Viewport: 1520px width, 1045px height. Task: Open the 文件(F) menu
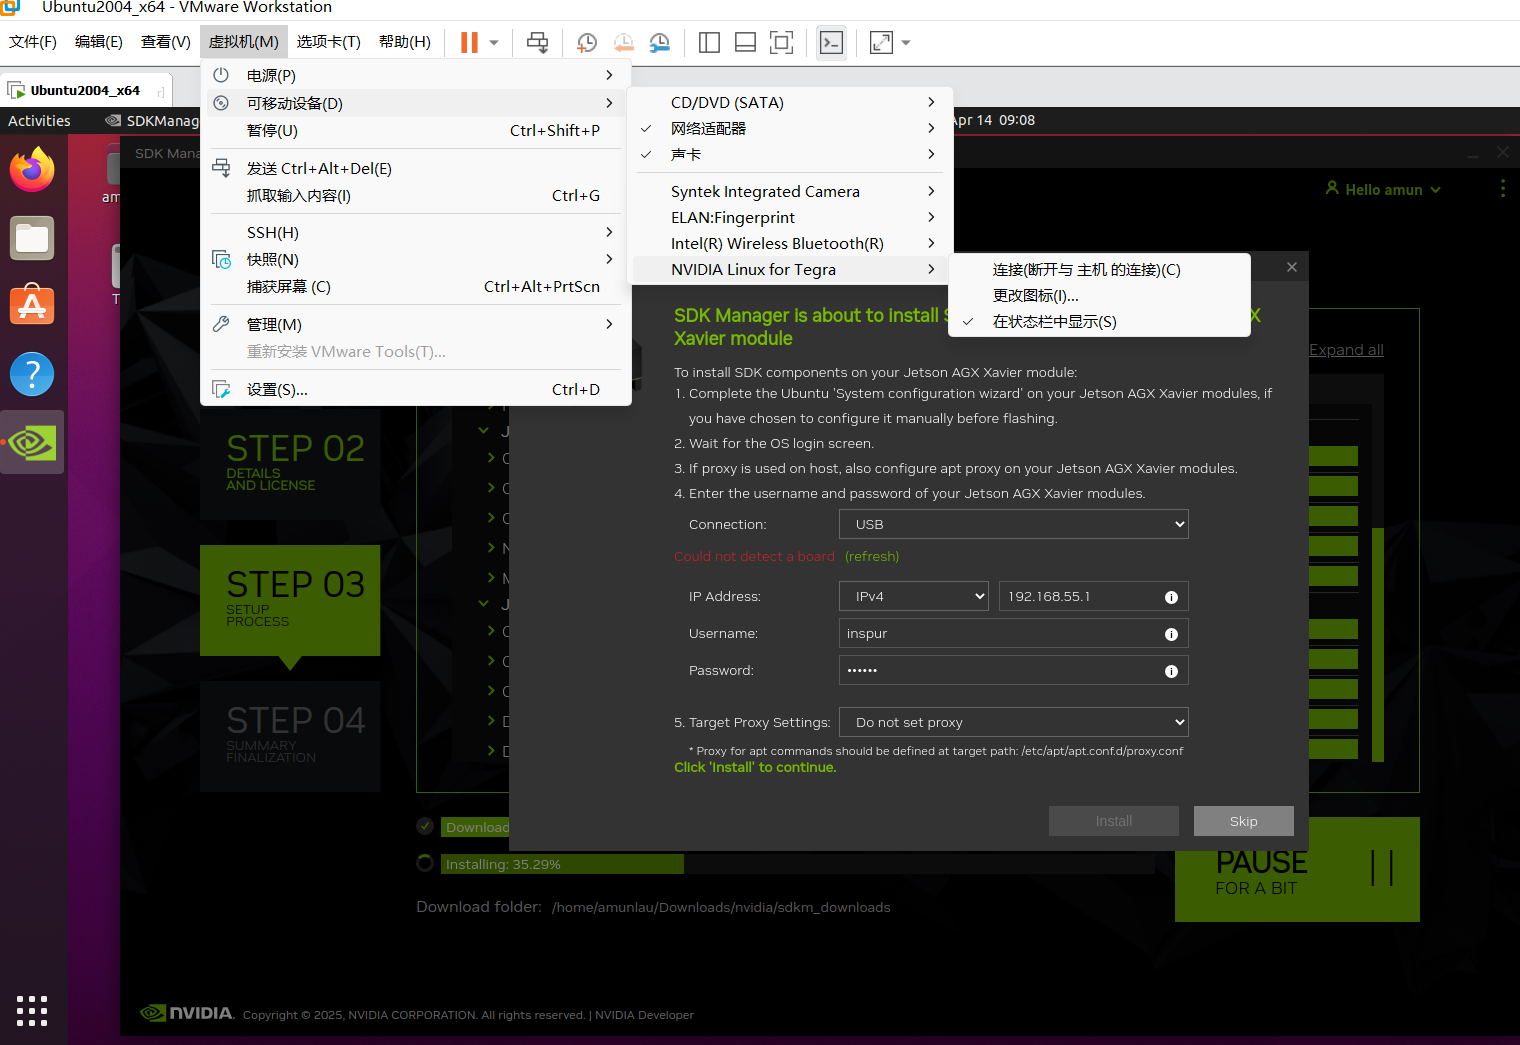[33, 42]
